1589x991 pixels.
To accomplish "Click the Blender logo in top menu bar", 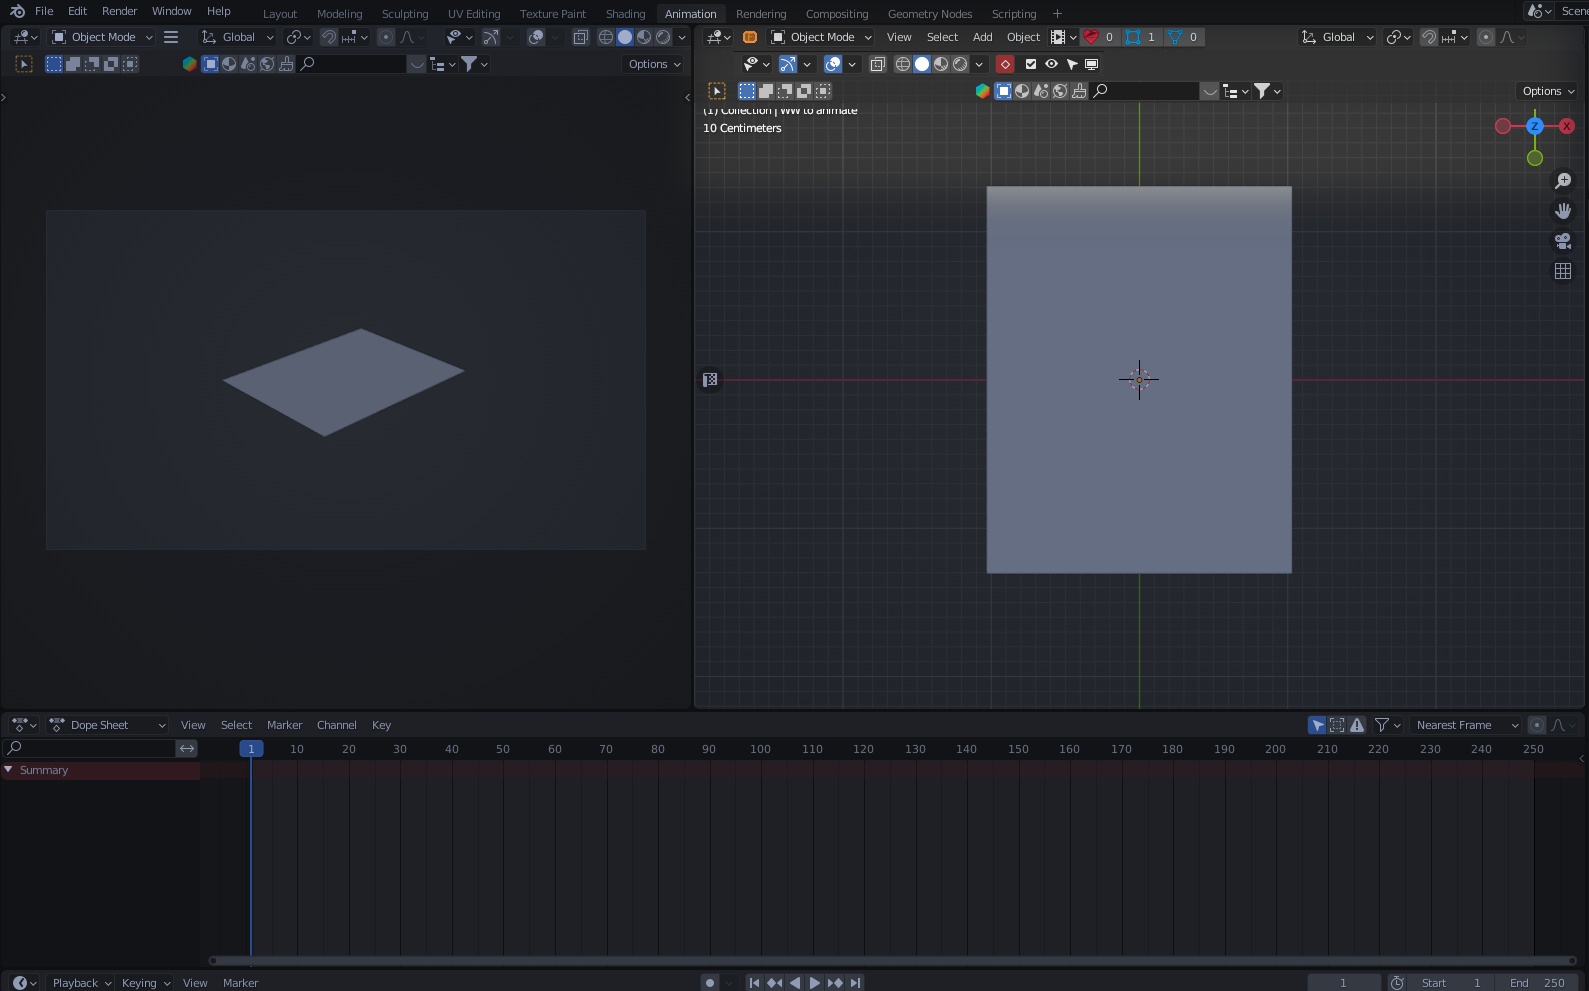I will coord(17,11).
